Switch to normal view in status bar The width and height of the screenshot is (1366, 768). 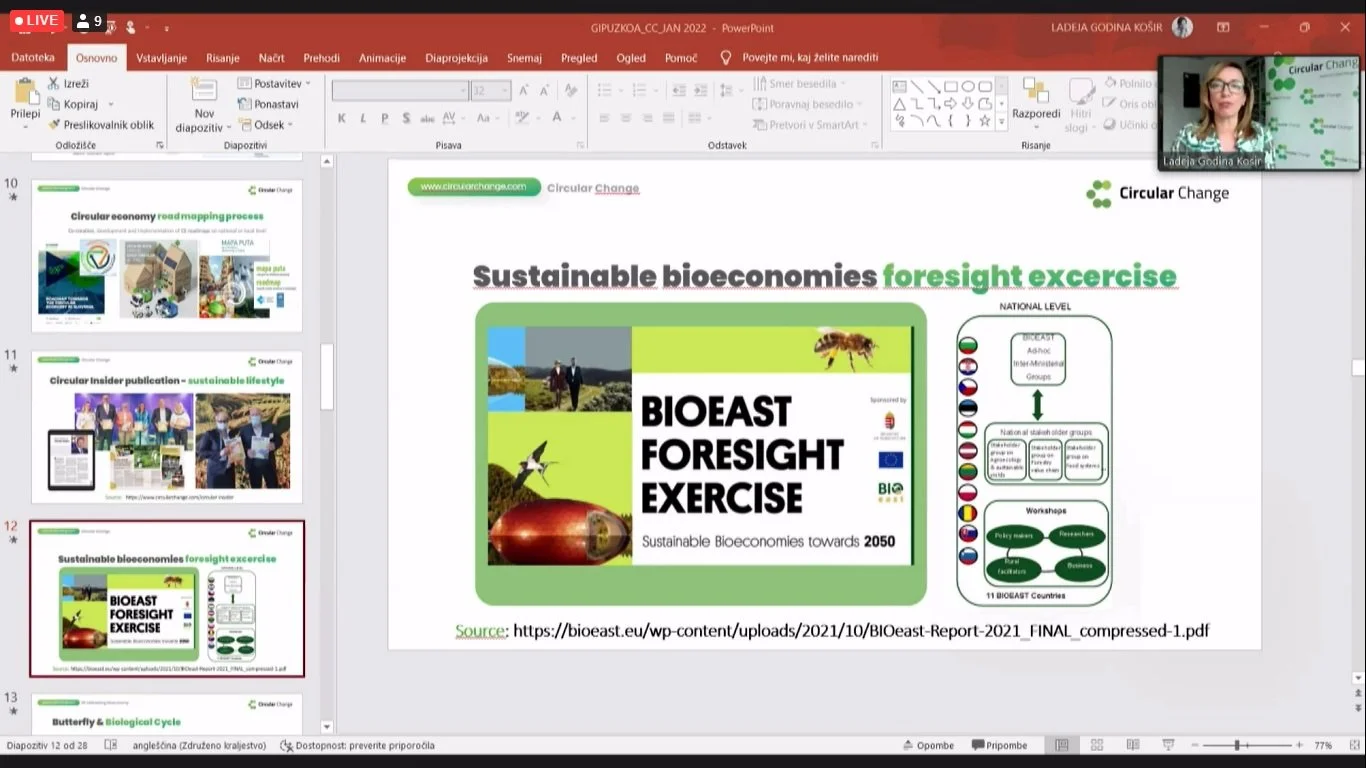point(1062,745)
